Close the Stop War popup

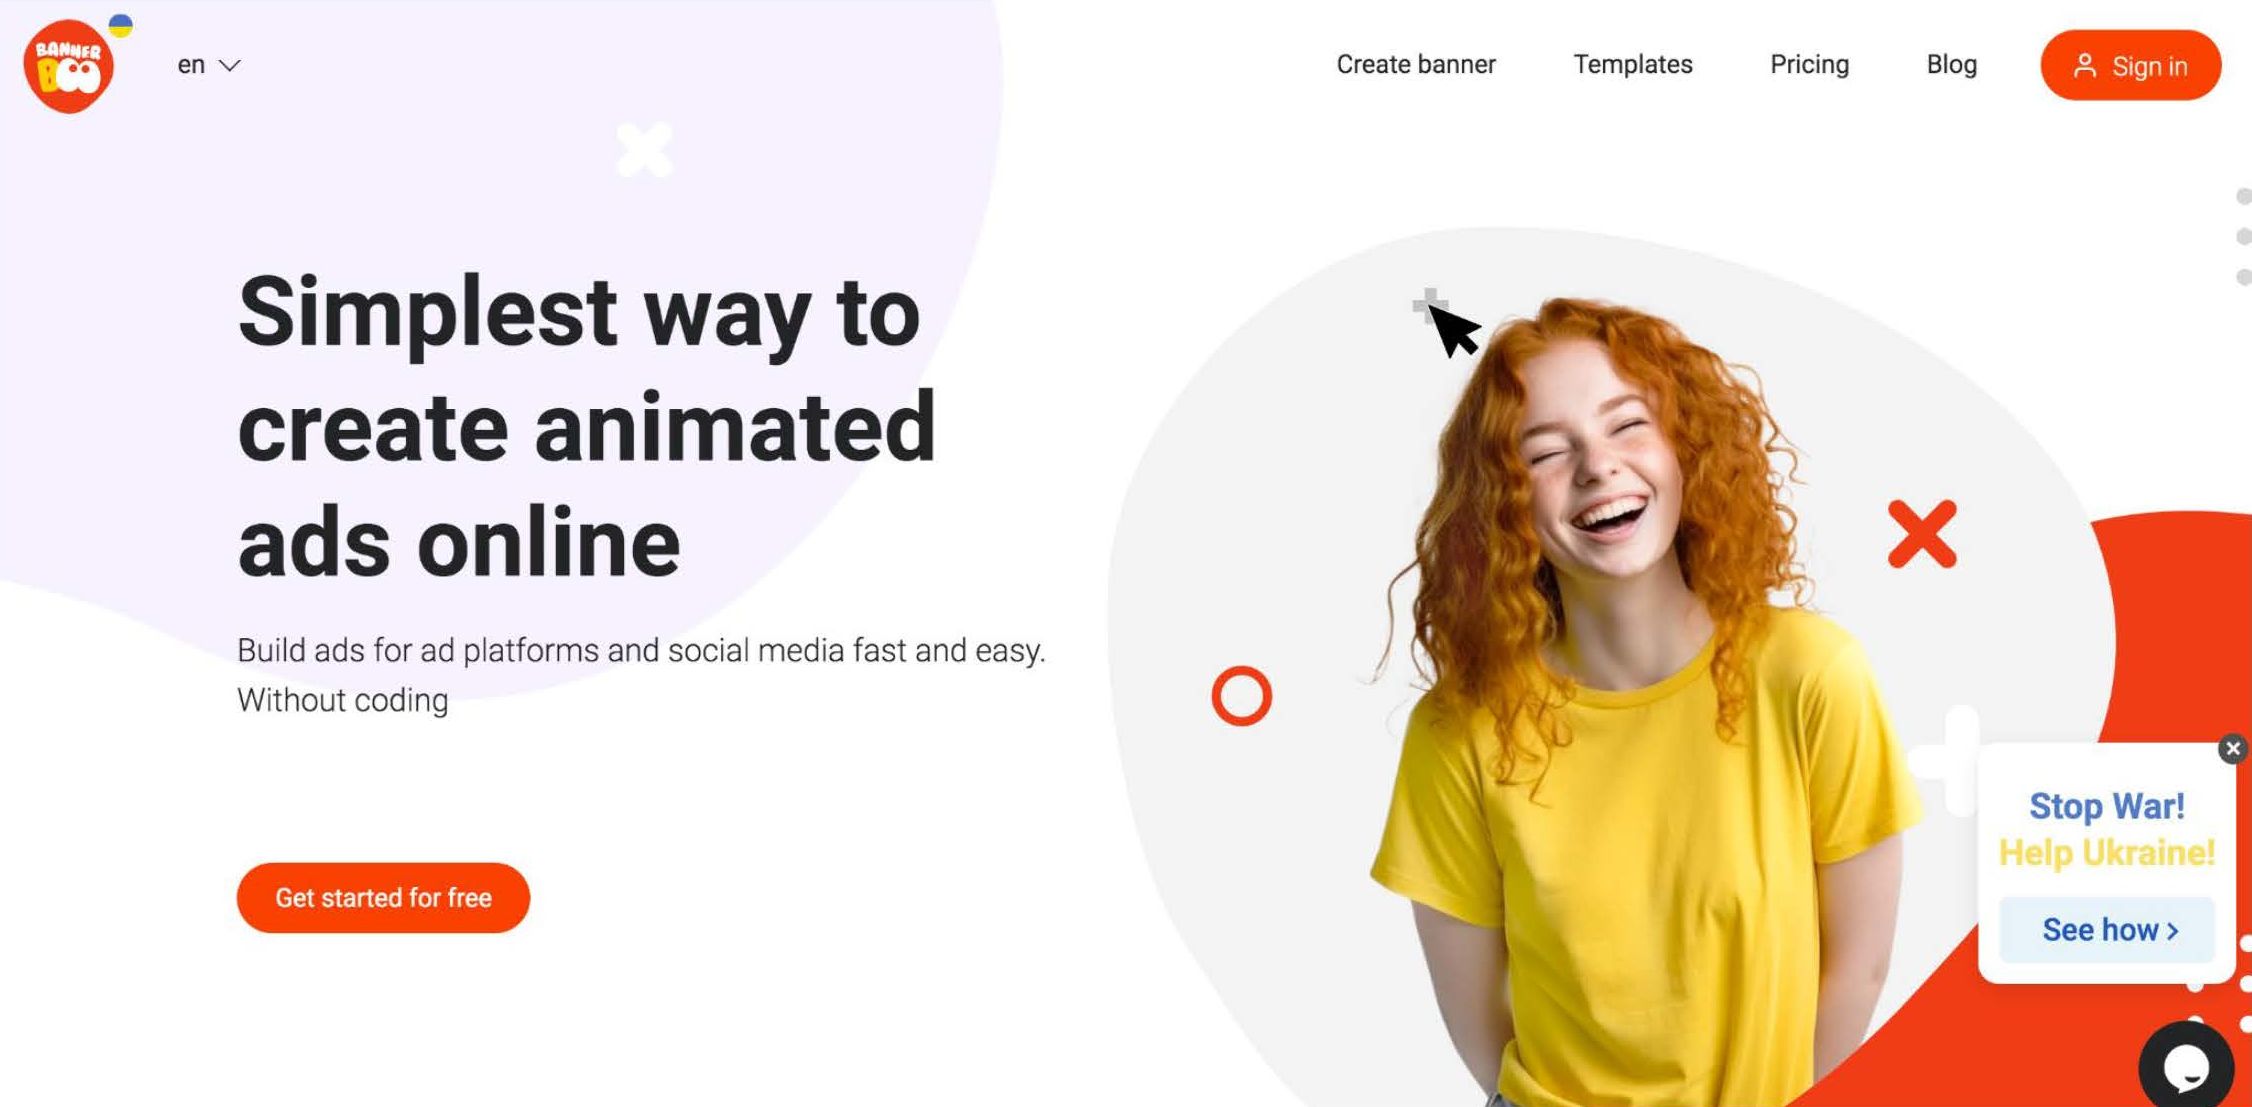pos(2232,748)
